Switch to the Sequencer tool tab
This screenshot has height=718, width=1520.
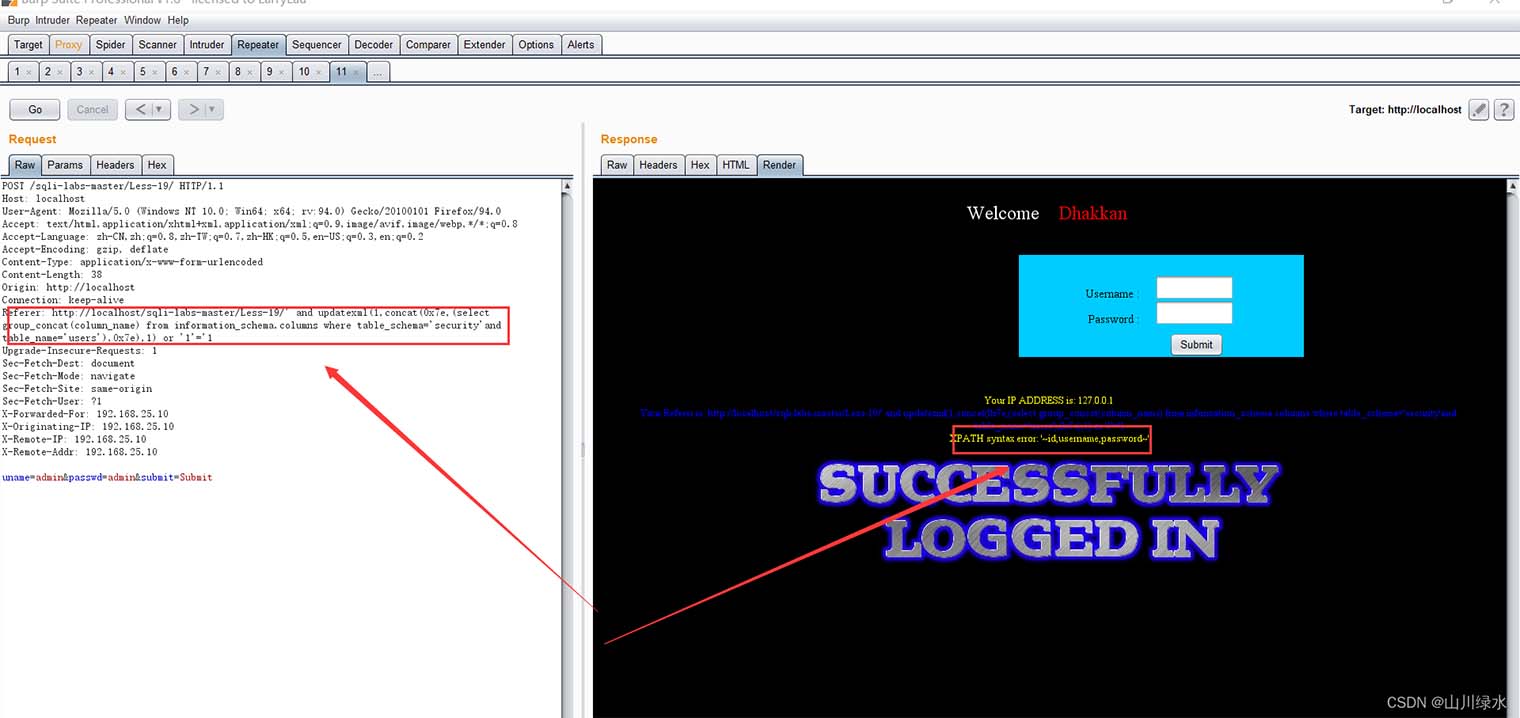317,44
